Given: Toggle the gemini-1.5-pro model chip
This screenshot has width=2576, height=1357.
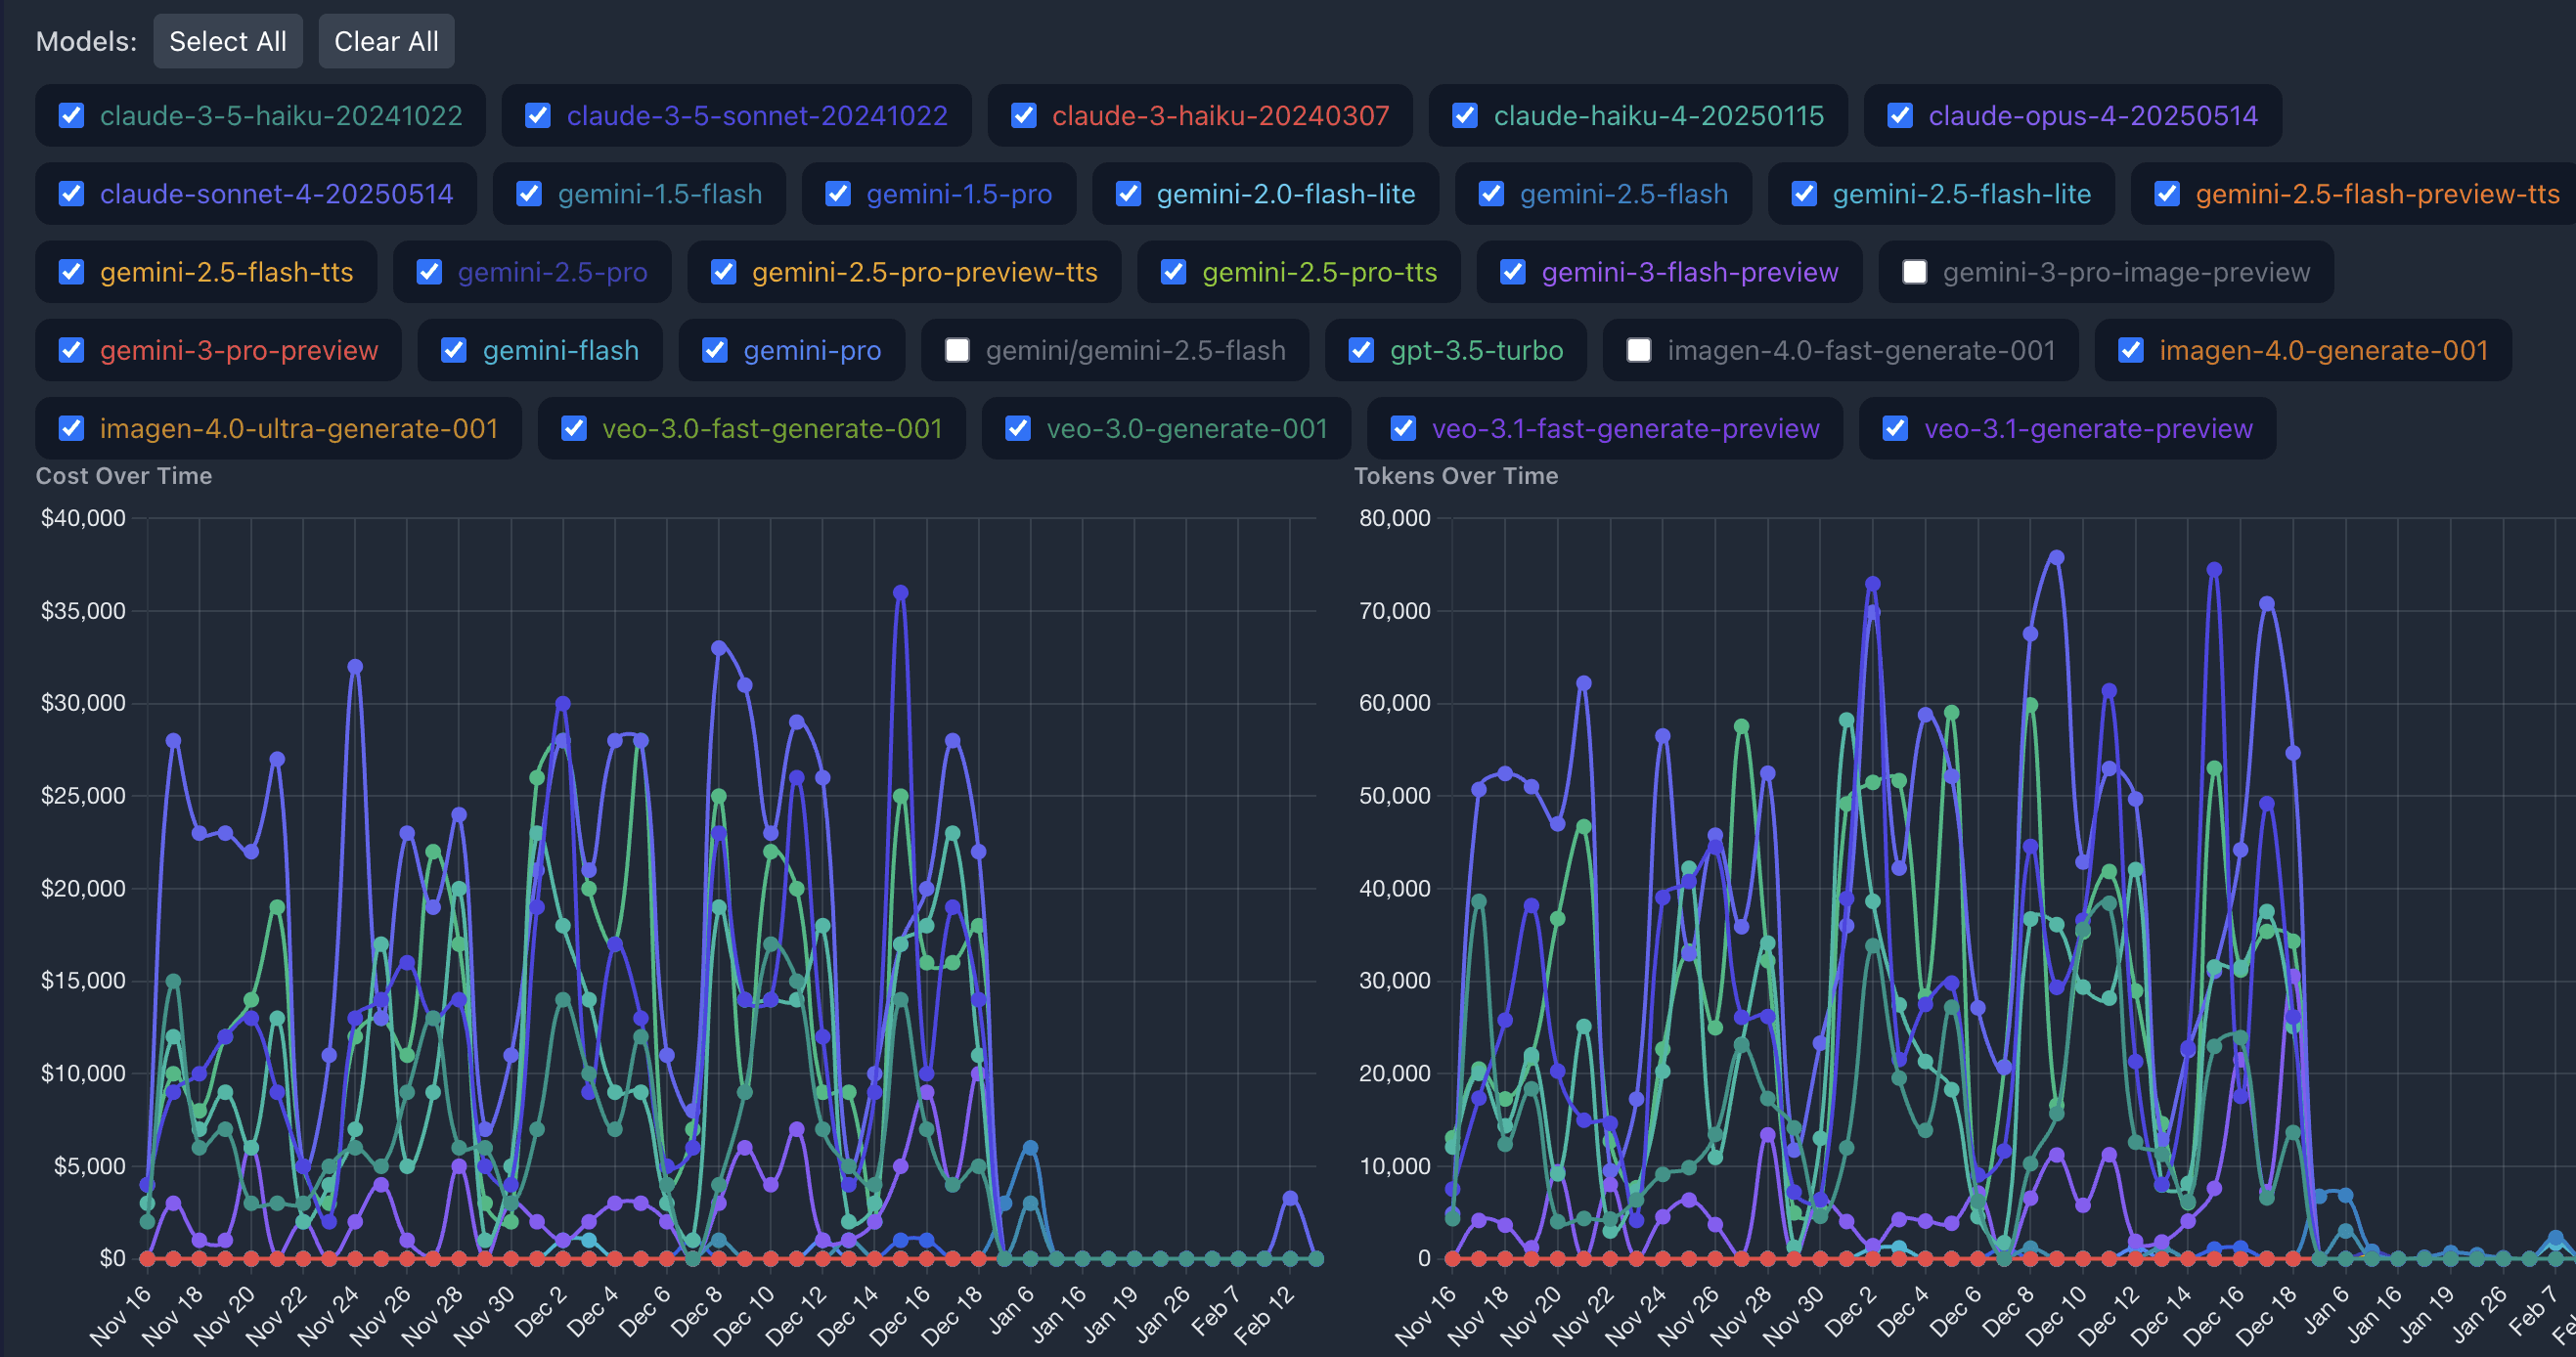Looking at the screenshot, I should click(x=958, y=194).
